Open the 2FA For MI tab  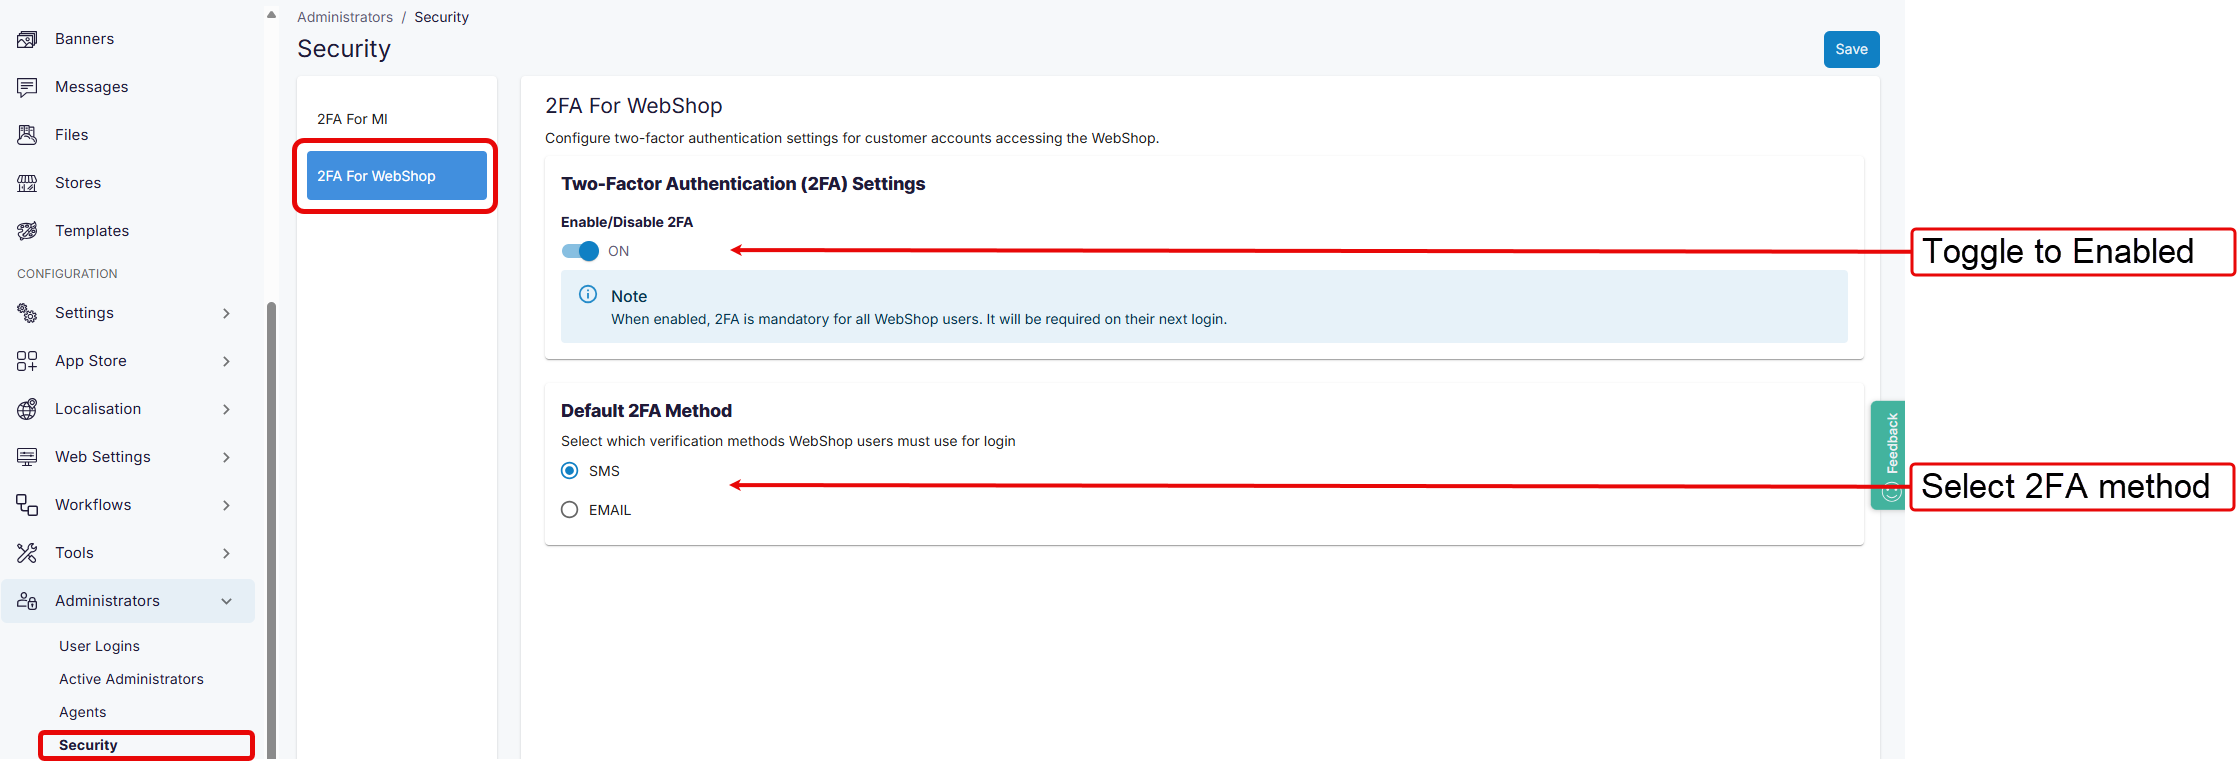coord(397,119)
